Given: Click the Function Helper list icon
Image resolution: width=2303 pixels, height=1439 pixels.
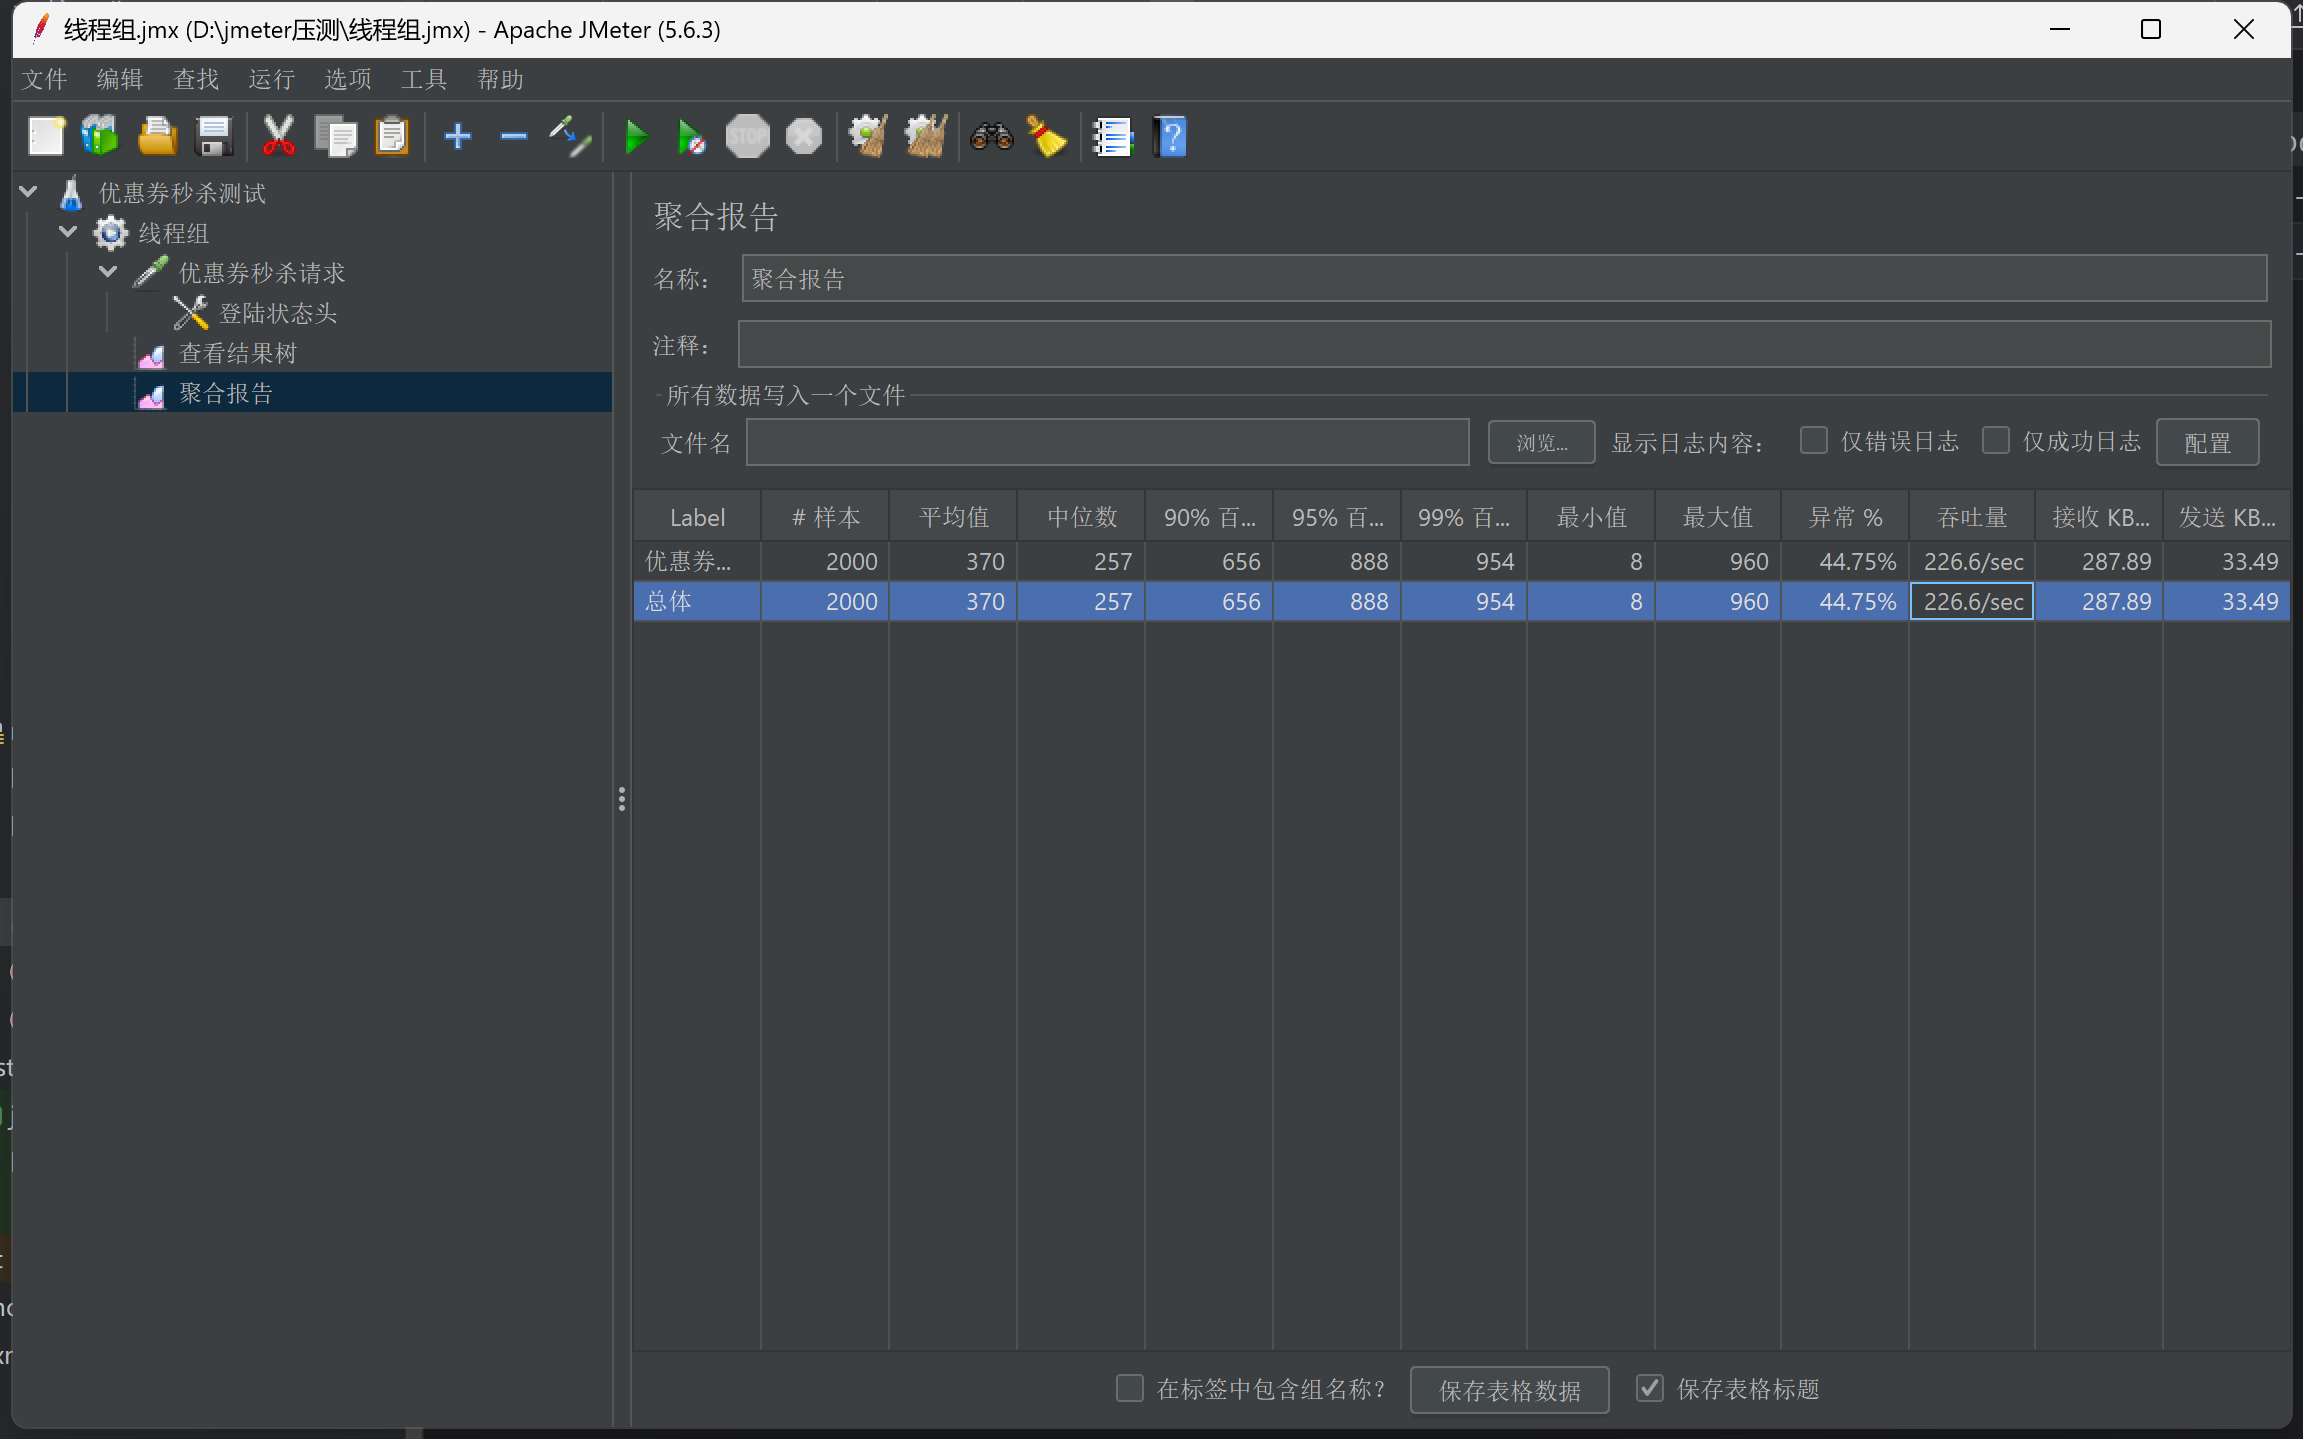Looking at the screenshot, I should click(x=1112, y=137).
